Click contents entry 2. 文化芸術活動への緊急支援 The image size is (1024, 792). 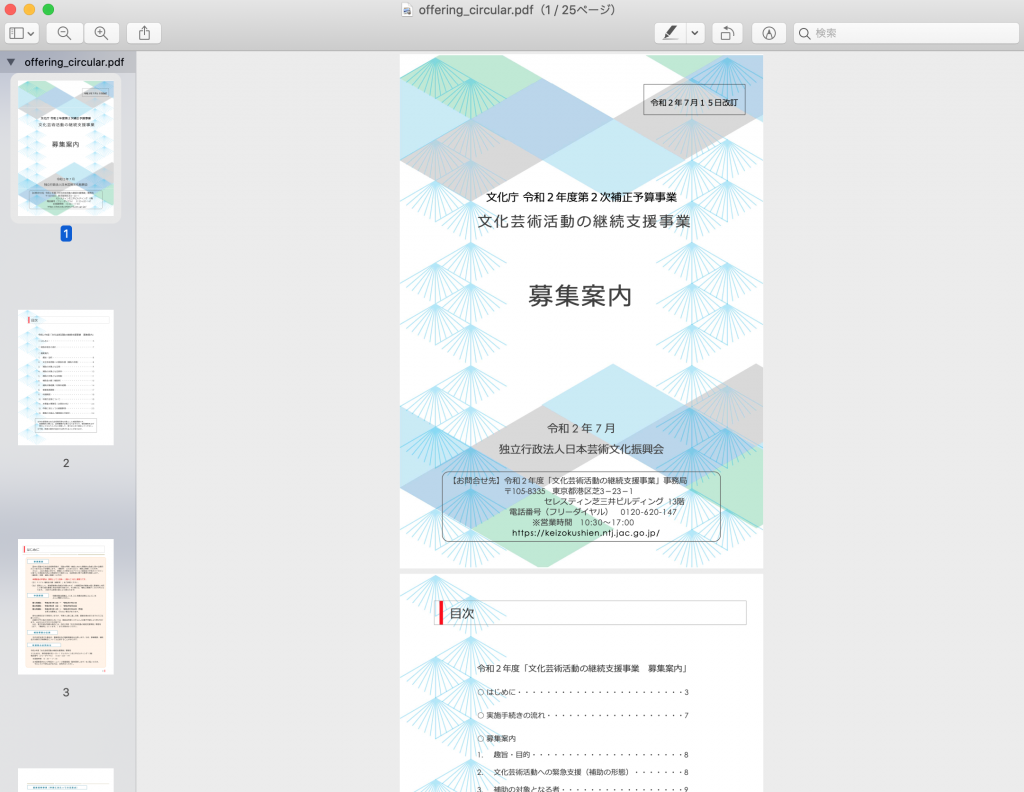[583, 772]
